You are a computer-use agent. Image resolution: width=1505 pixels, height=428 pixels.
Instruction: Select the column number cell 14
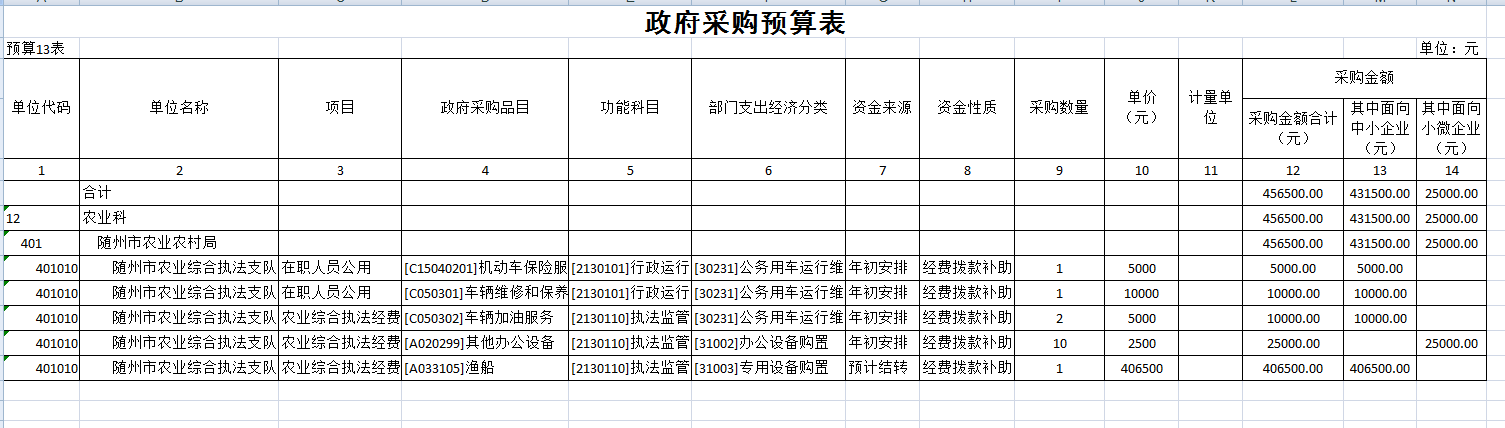[x=1452, y=170]
